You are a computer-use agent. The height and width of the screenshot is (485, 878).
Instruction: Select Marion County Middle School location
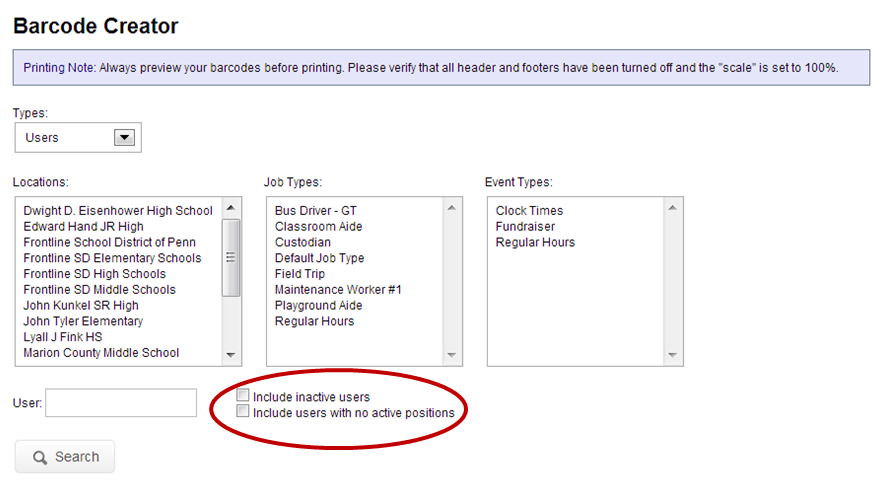tap(101, 353)
